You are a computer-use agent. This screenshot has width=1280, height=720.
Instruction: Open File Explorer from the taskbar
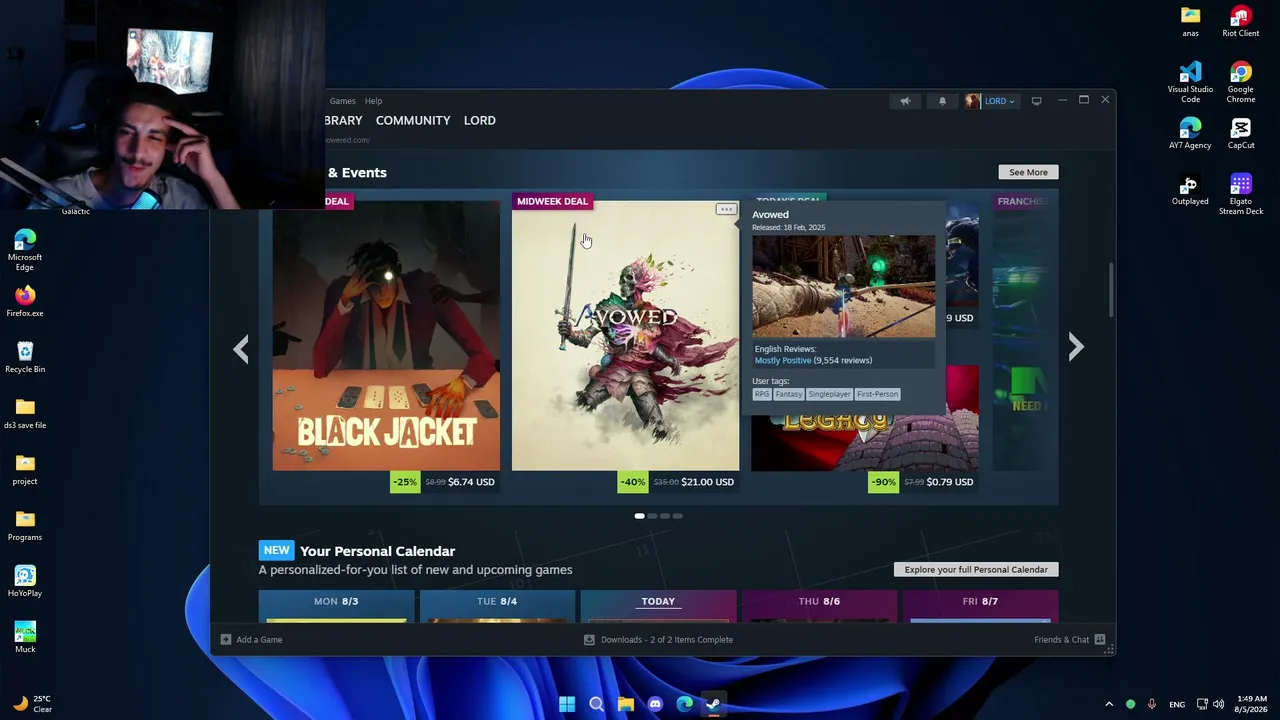(x=625, y=704)
